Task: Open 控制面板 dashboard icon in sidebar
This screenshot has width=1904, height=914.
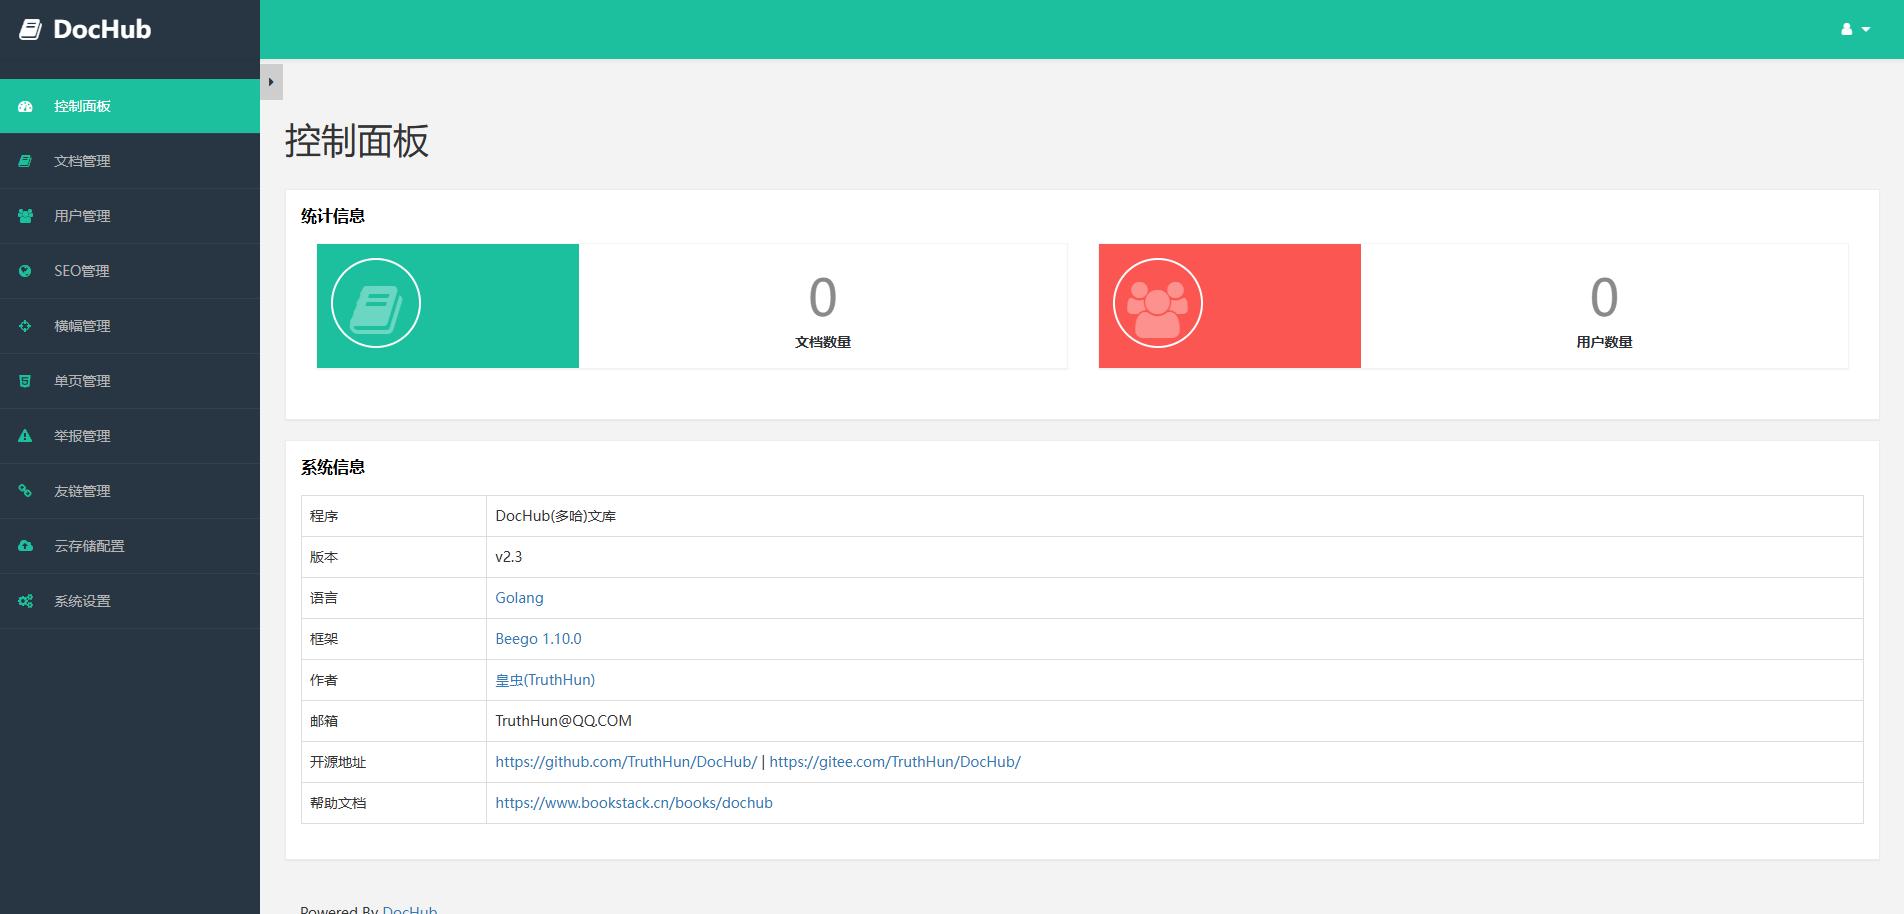Action: tap(26, 106)
